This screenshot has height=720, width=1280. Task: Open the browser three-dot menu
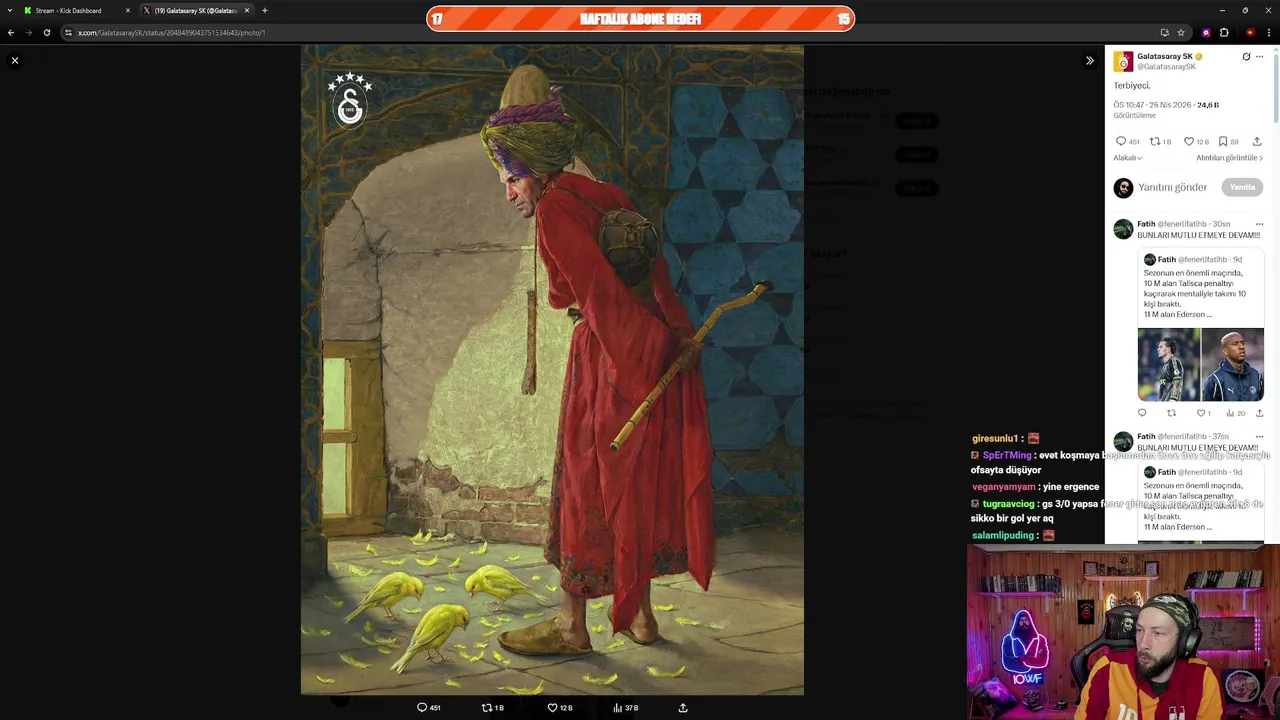[1269, 33]
